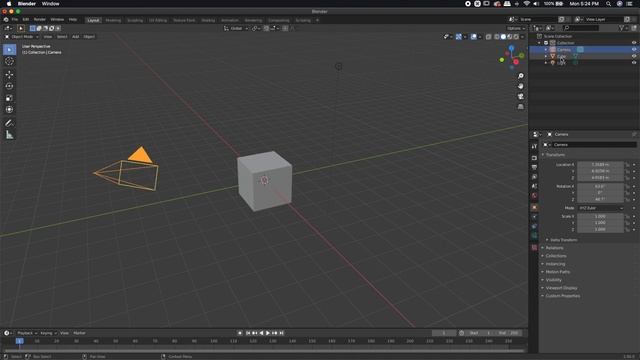Open the World properties tab
Screen dimensions: 640x360
coord(534,196)
